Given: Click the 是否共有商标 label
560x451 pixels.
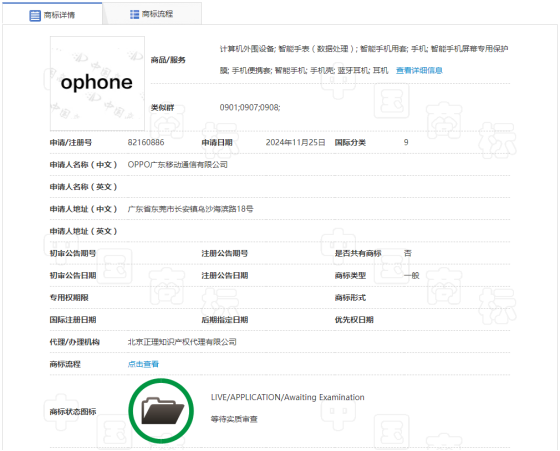Looking at the screenshot, I should point(358,253).
